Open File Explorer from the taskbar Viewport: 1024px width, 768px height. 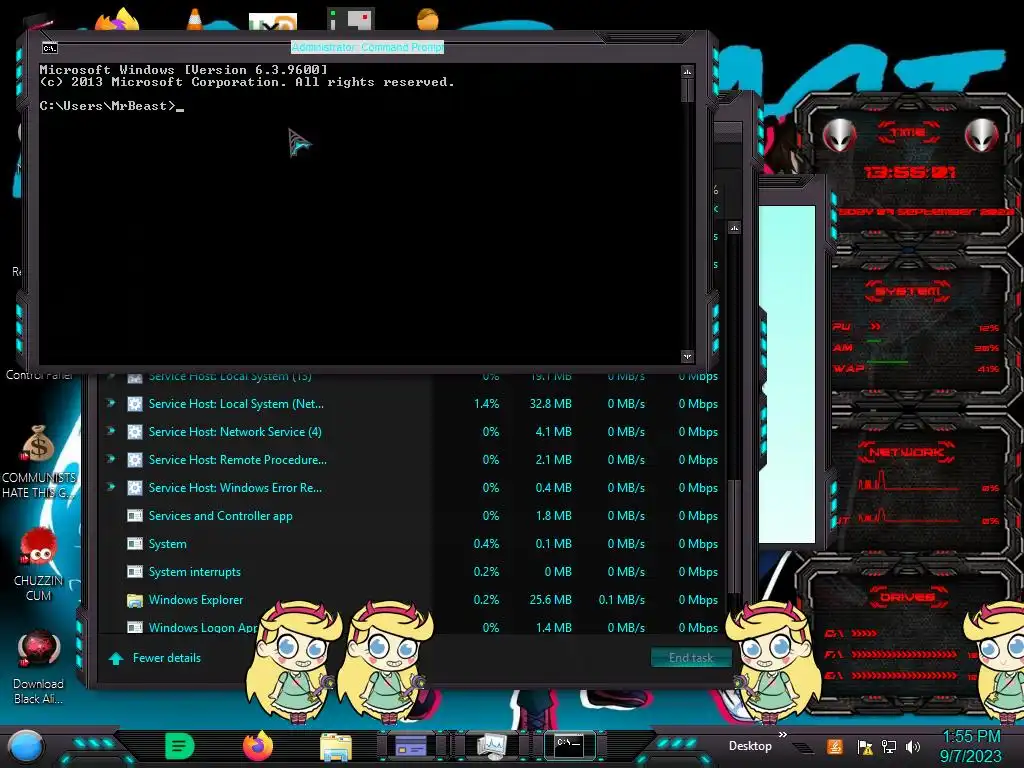point(336,746)
